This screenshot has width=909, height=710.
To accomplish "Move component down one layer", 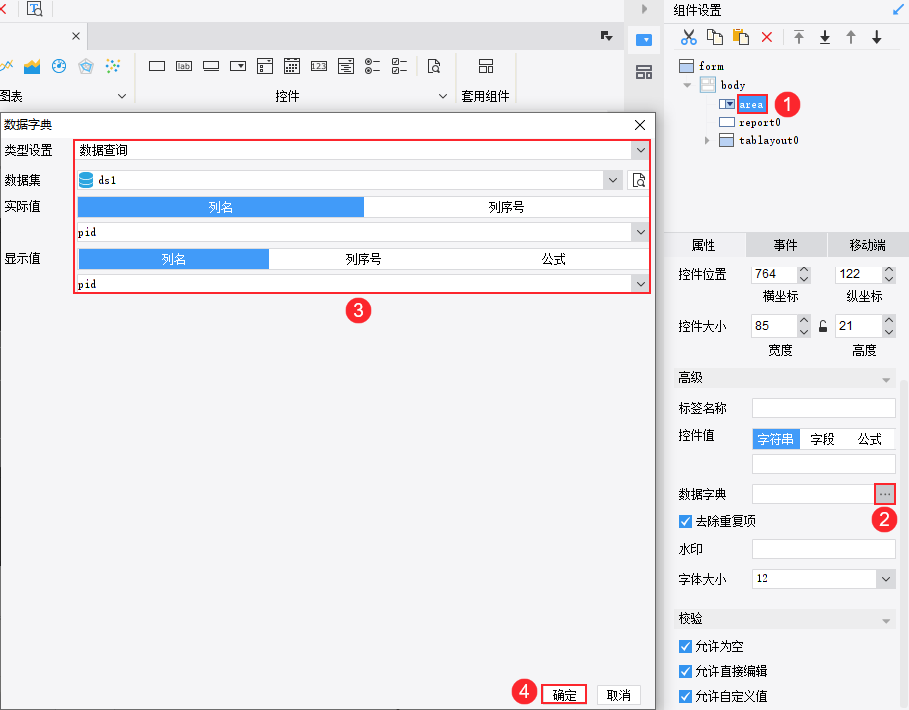I will tap(877, 37).
